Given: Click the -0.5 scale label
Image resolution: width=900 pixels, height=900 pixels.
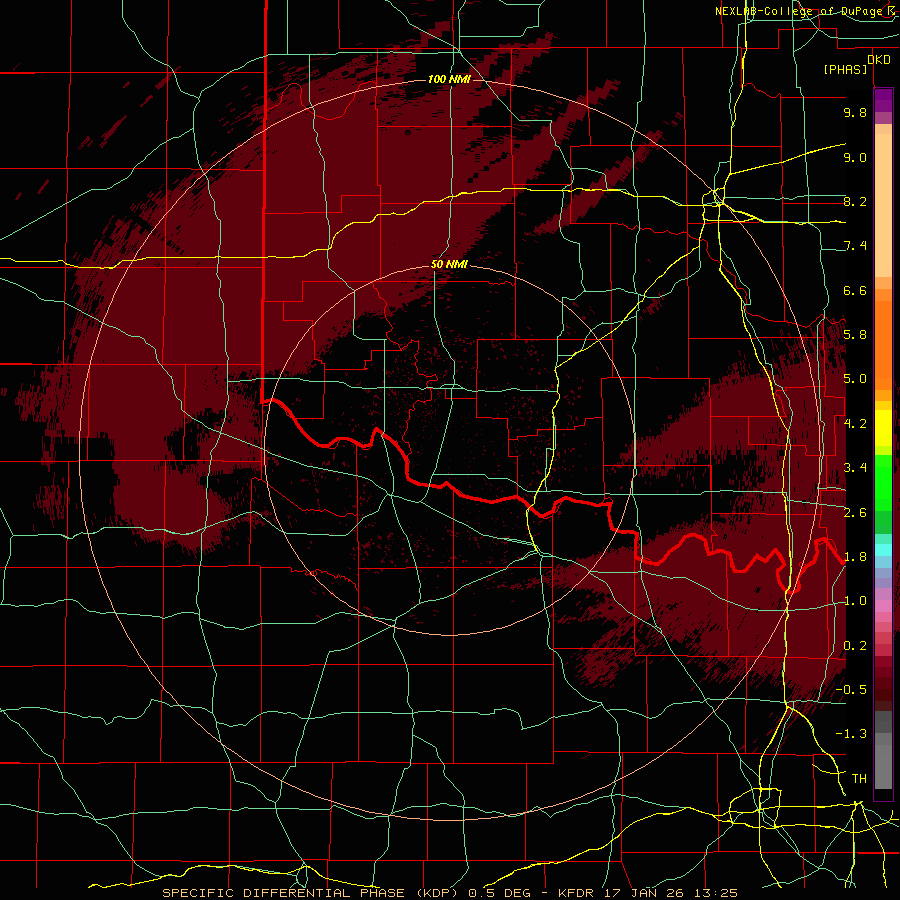Looking at the screenshot, I should pyautogui.click(x=851, y=690).
